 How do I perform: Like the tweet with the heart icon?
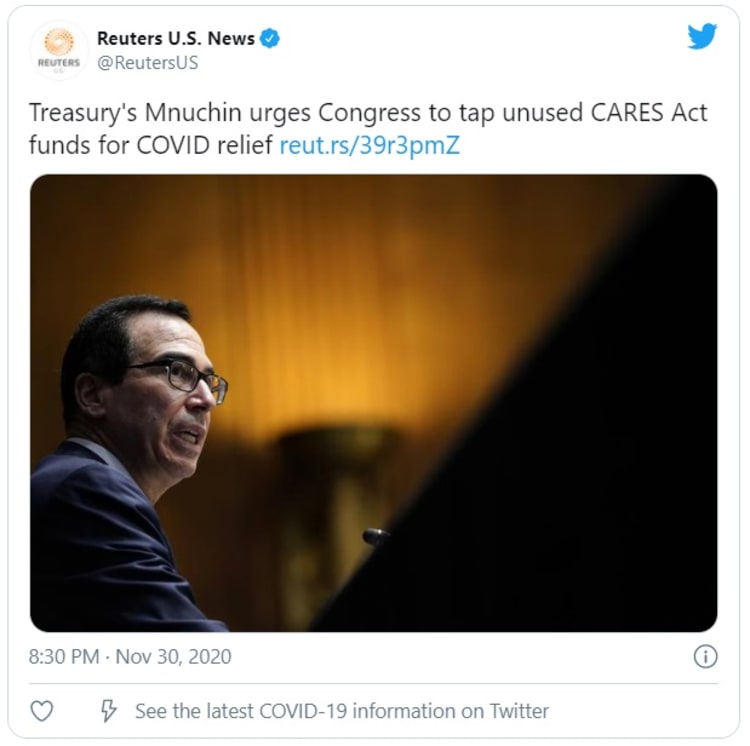(42, 711)
